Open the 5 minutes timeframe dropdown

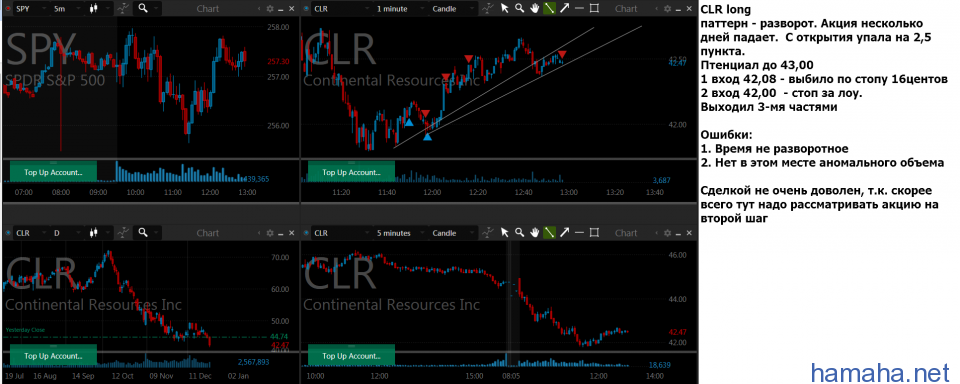399,233
